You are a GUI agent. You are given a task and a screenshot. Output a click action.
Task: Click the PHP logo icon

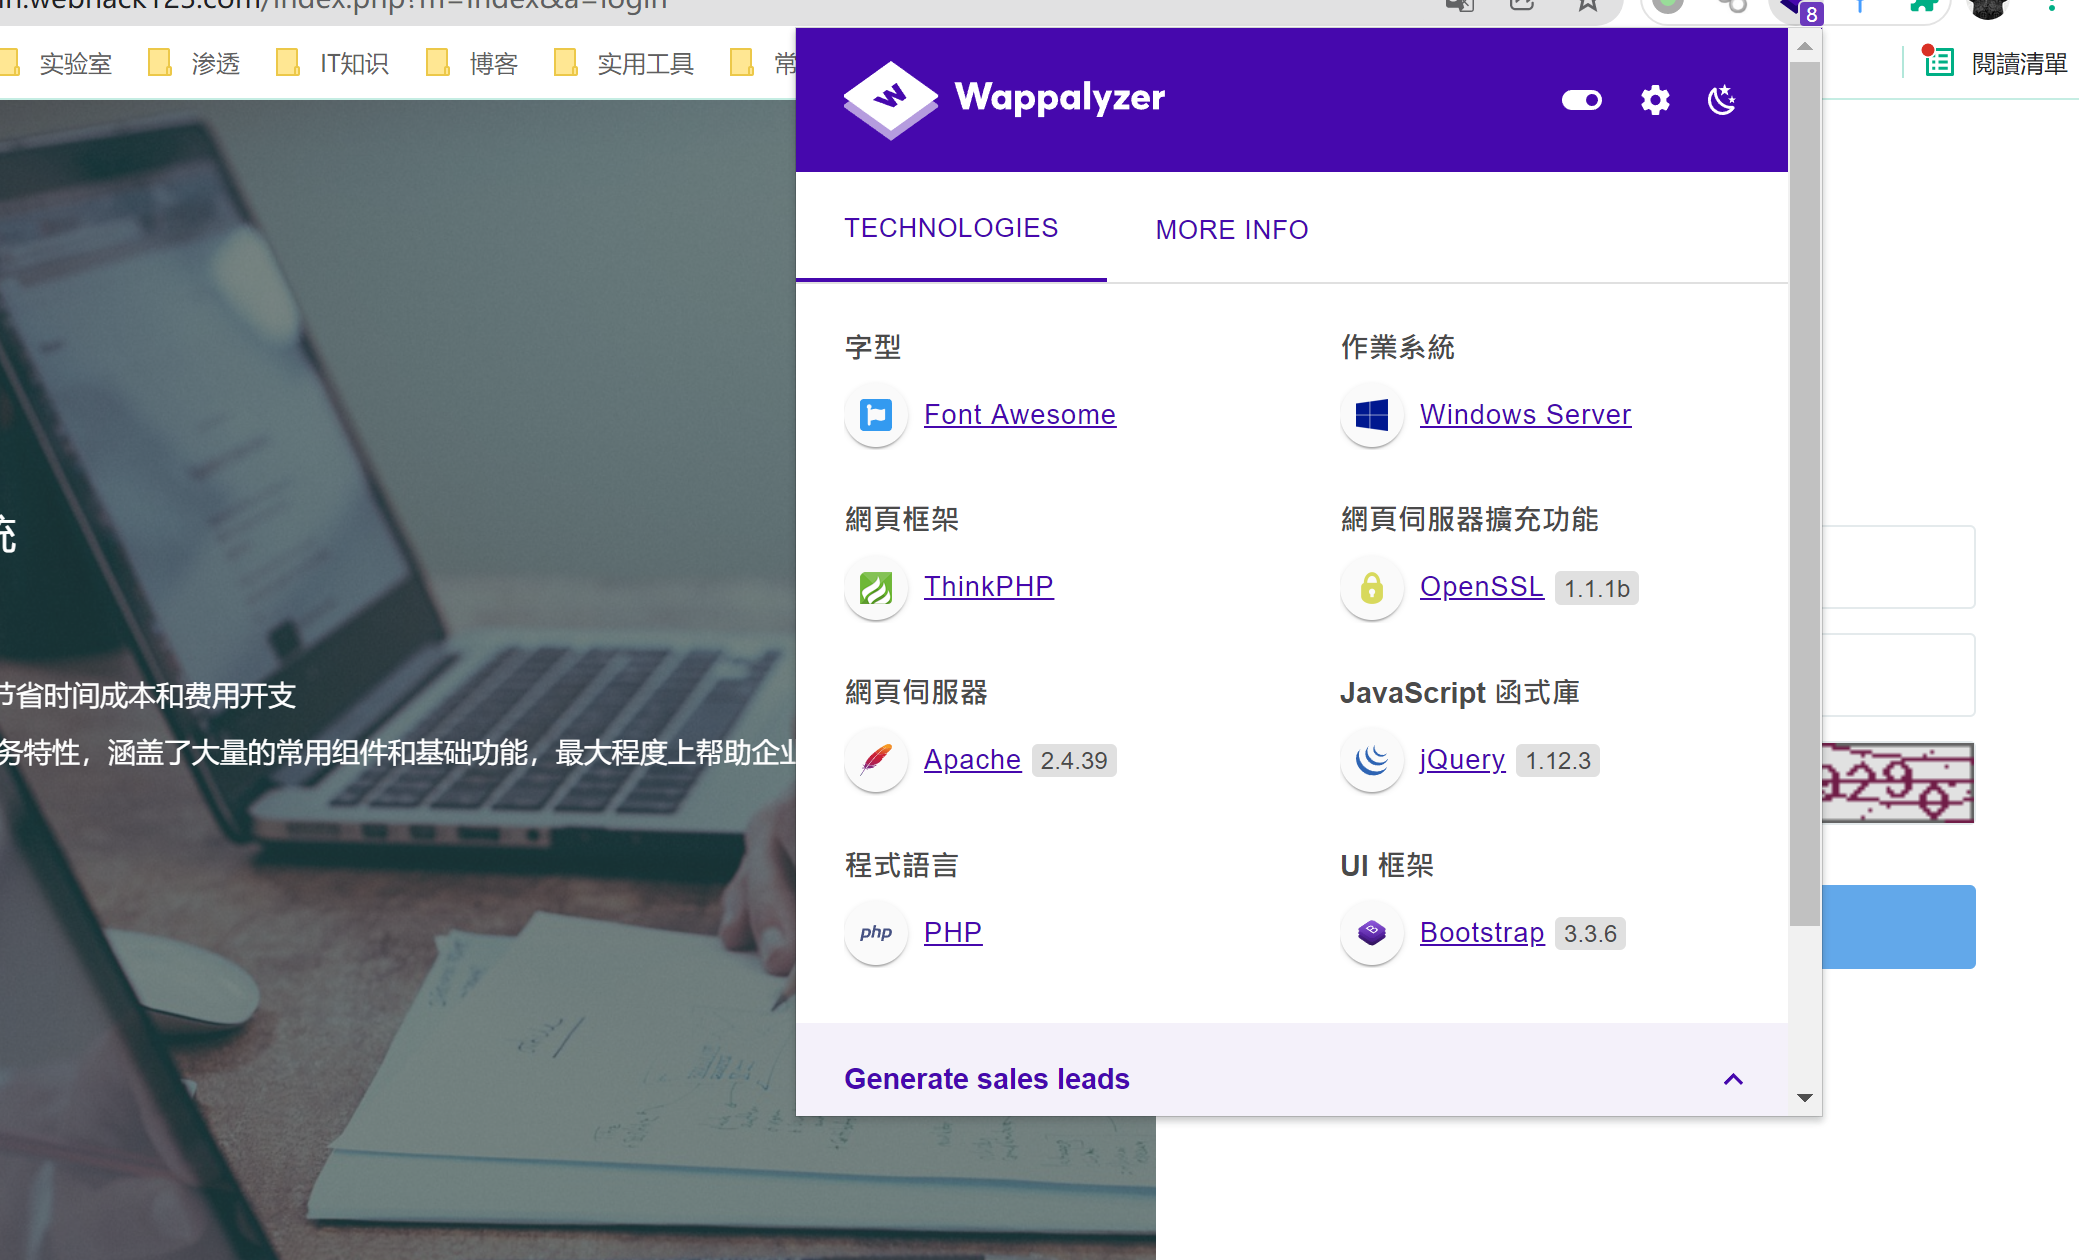click(876, 933)
